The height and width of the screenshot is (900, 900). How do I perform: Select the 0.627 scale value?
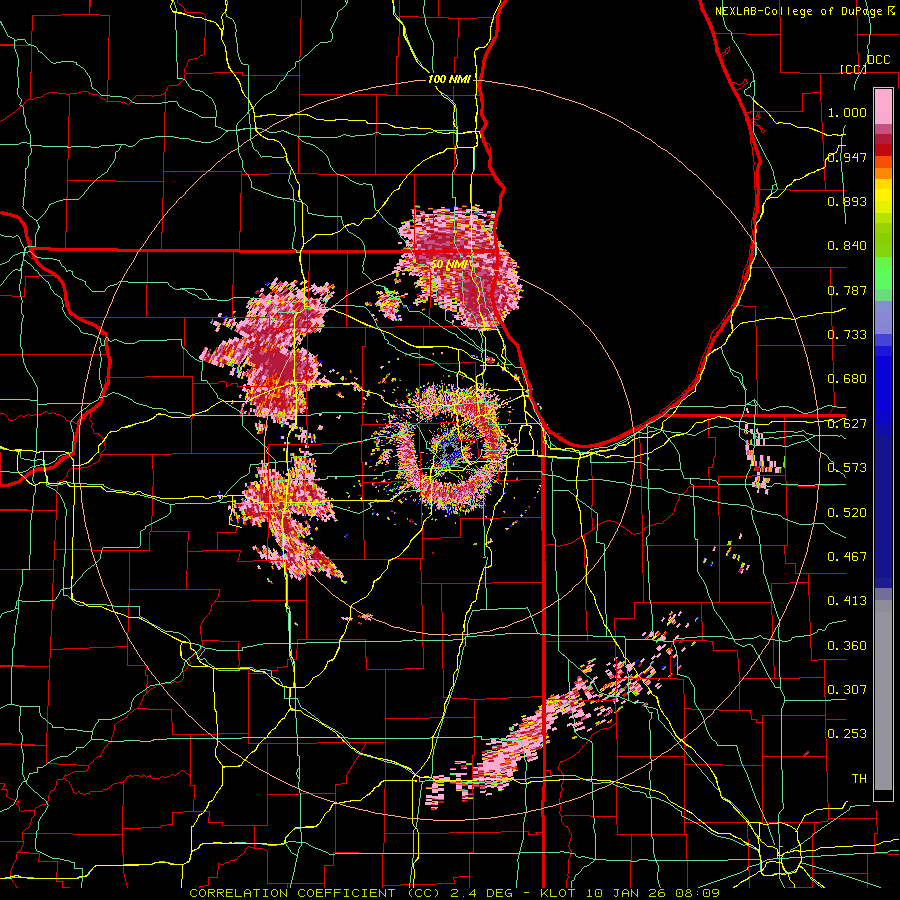click(847, 424)
